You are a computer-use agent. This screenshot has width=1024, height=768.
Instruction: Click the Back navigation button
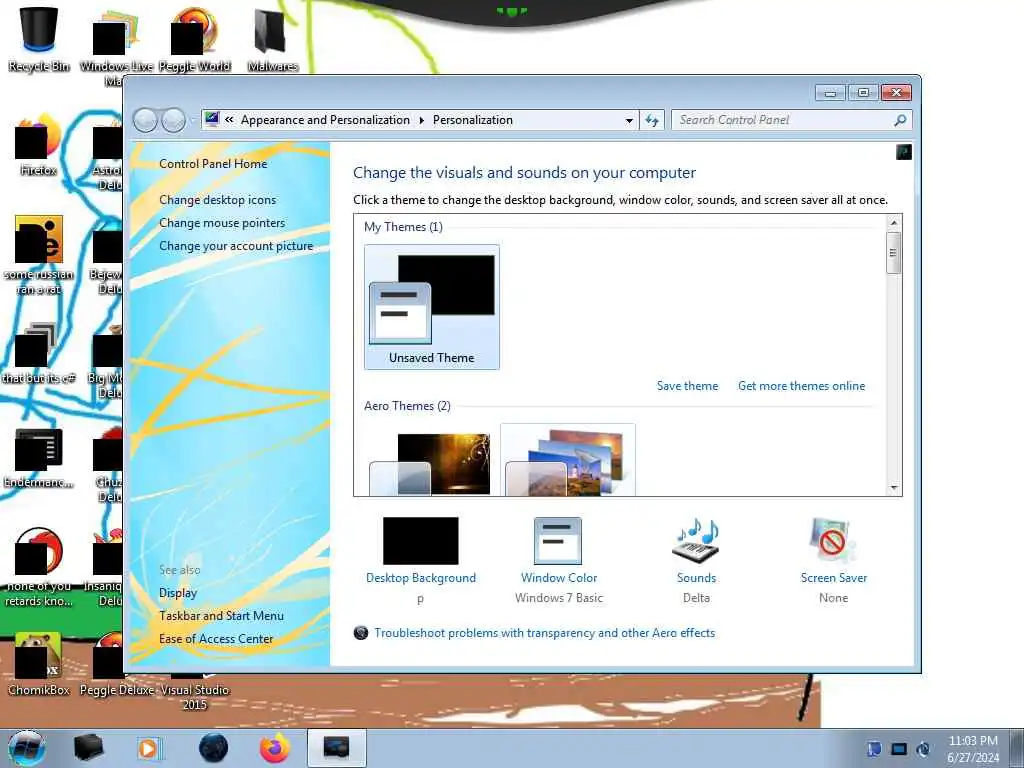tap(145, 120)
